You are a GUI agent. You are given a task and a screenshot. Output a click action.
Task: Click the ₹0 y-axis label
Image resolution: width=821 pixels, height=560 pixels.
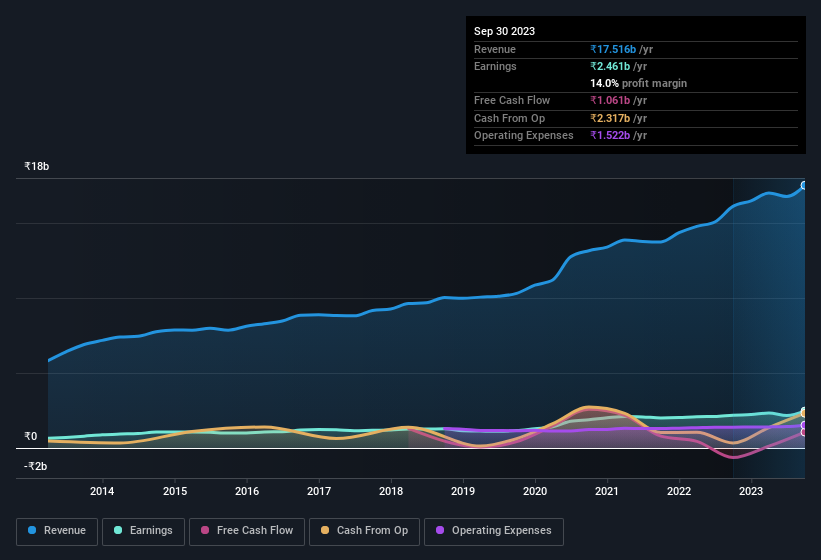[x=31, y=436]
